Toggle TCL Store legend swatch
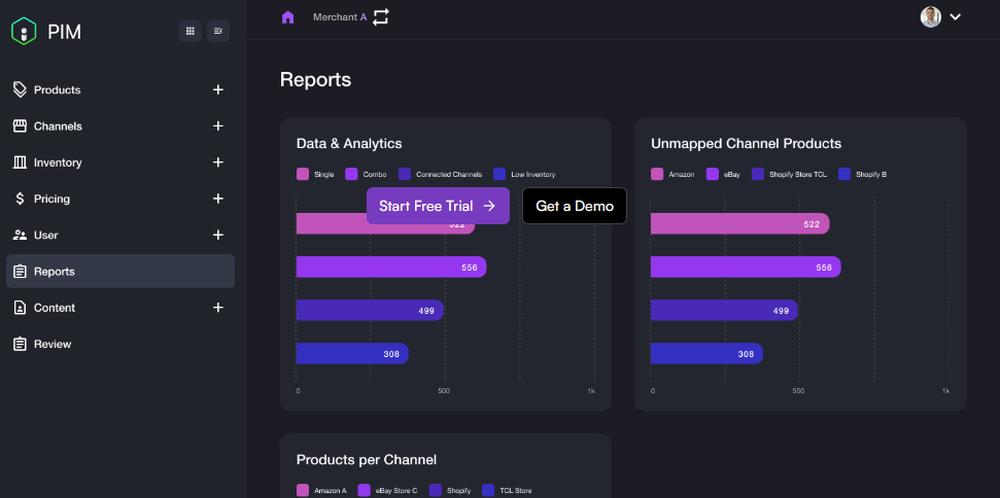Image resolution: width=1000 pixels, height=498 pixels. point(488,490)
